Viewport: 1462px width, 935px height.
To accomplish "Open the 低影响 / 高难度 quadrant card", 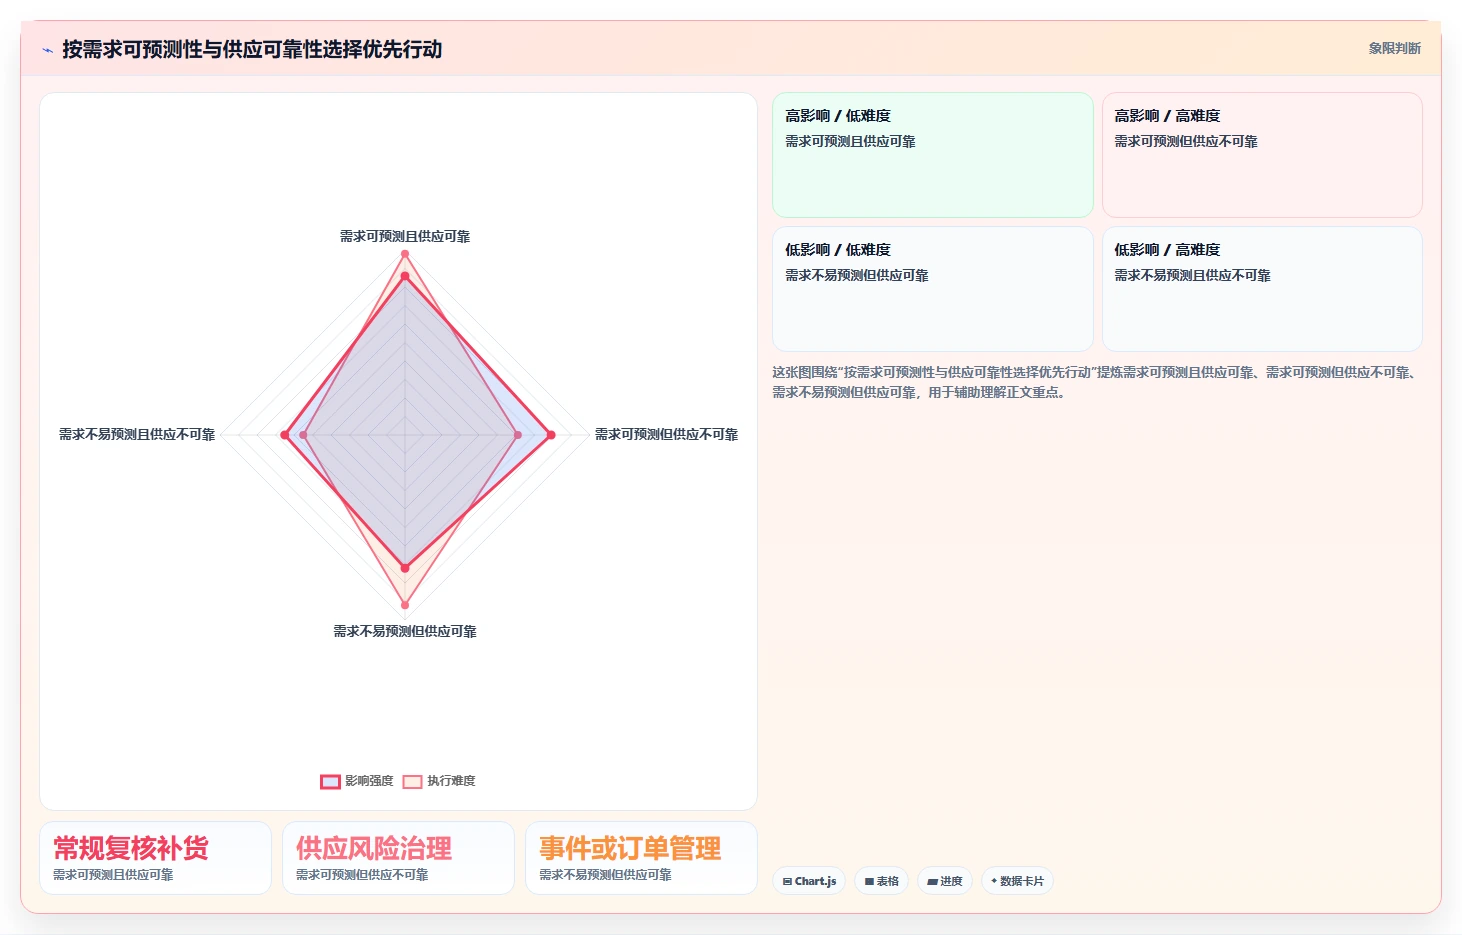I will point(1262,289).
